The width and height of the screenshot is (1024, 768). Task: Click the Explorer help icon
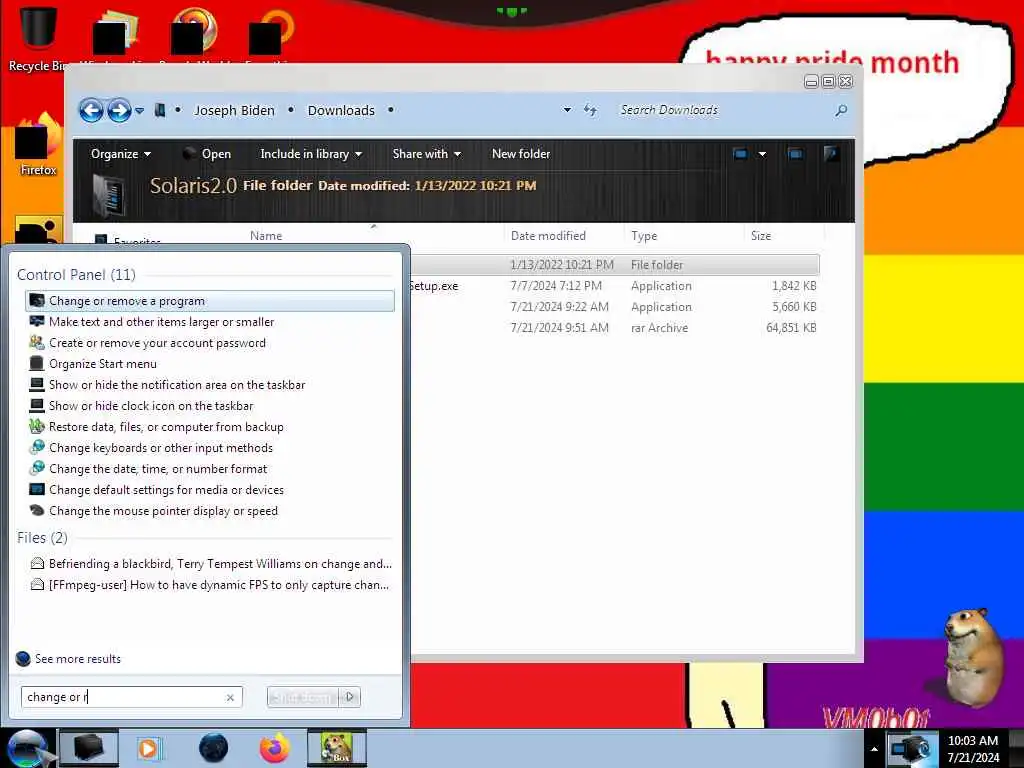coord(831,154)
